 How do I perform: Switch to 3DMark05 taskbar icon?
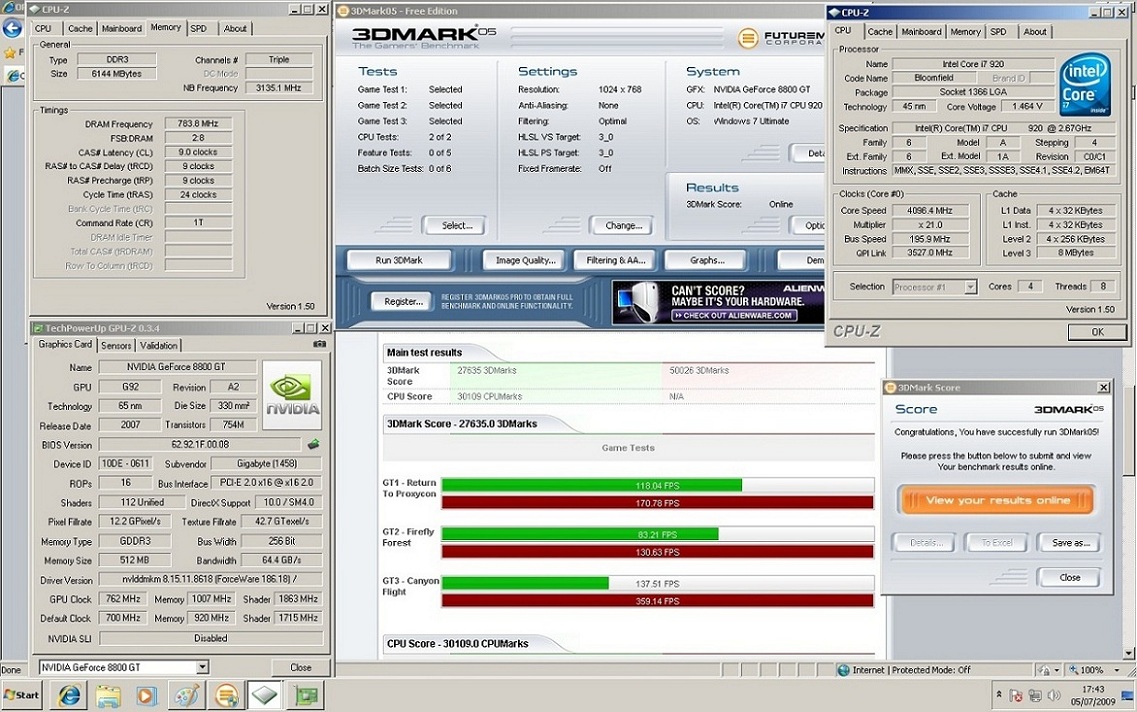pos(226,695)
